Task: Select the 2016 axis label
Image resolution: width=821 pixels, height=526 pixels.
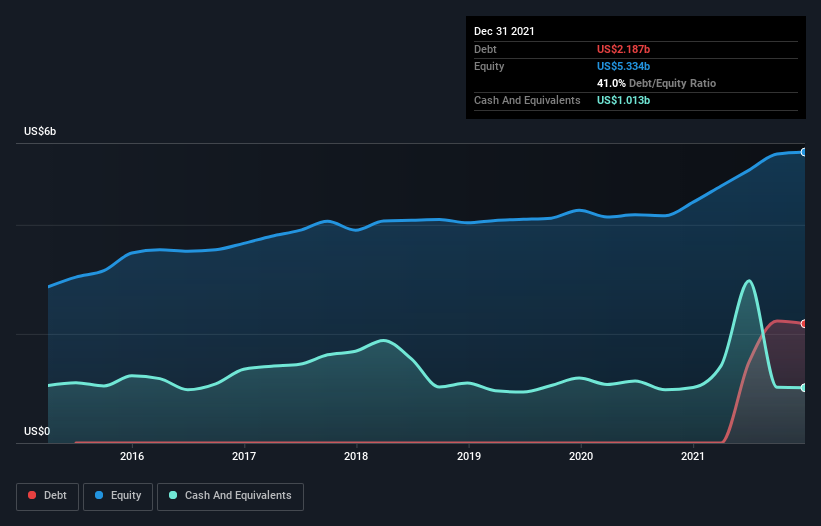Action: point(132,456)
